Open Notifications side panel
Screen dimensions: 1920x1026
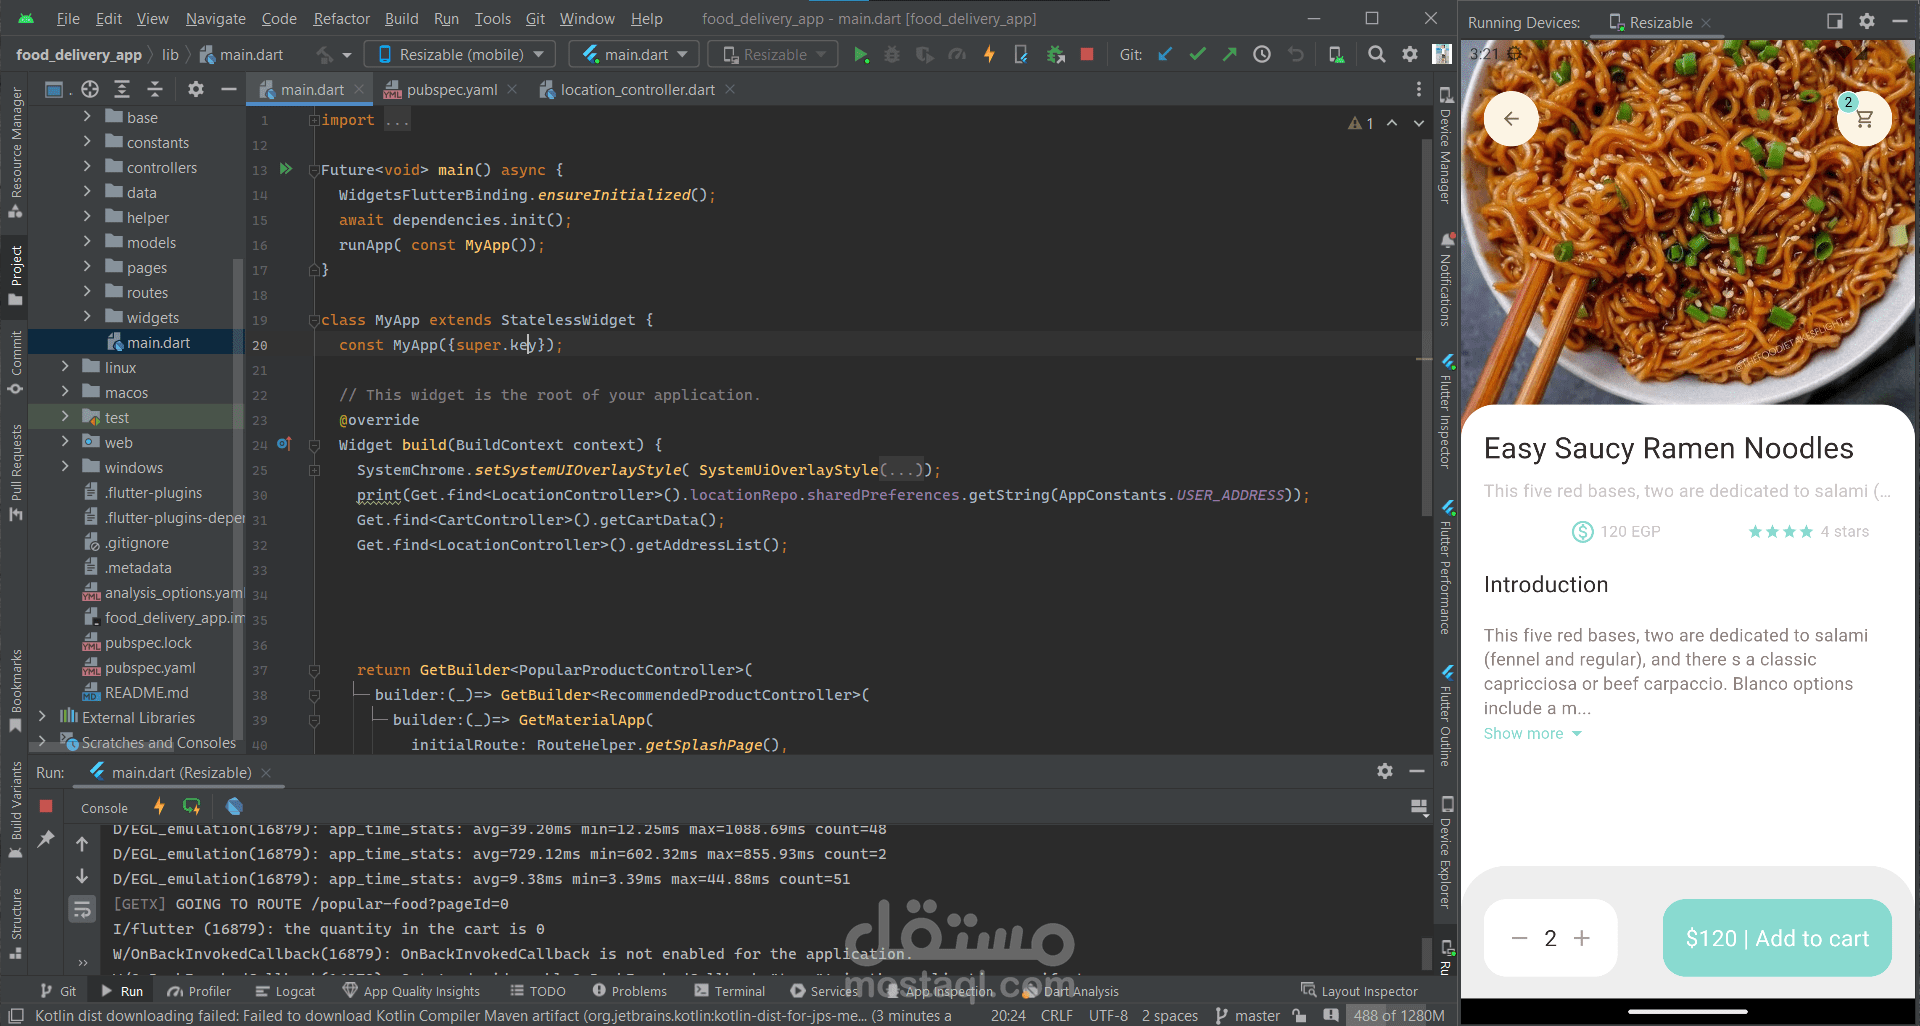coord(1446,280)
